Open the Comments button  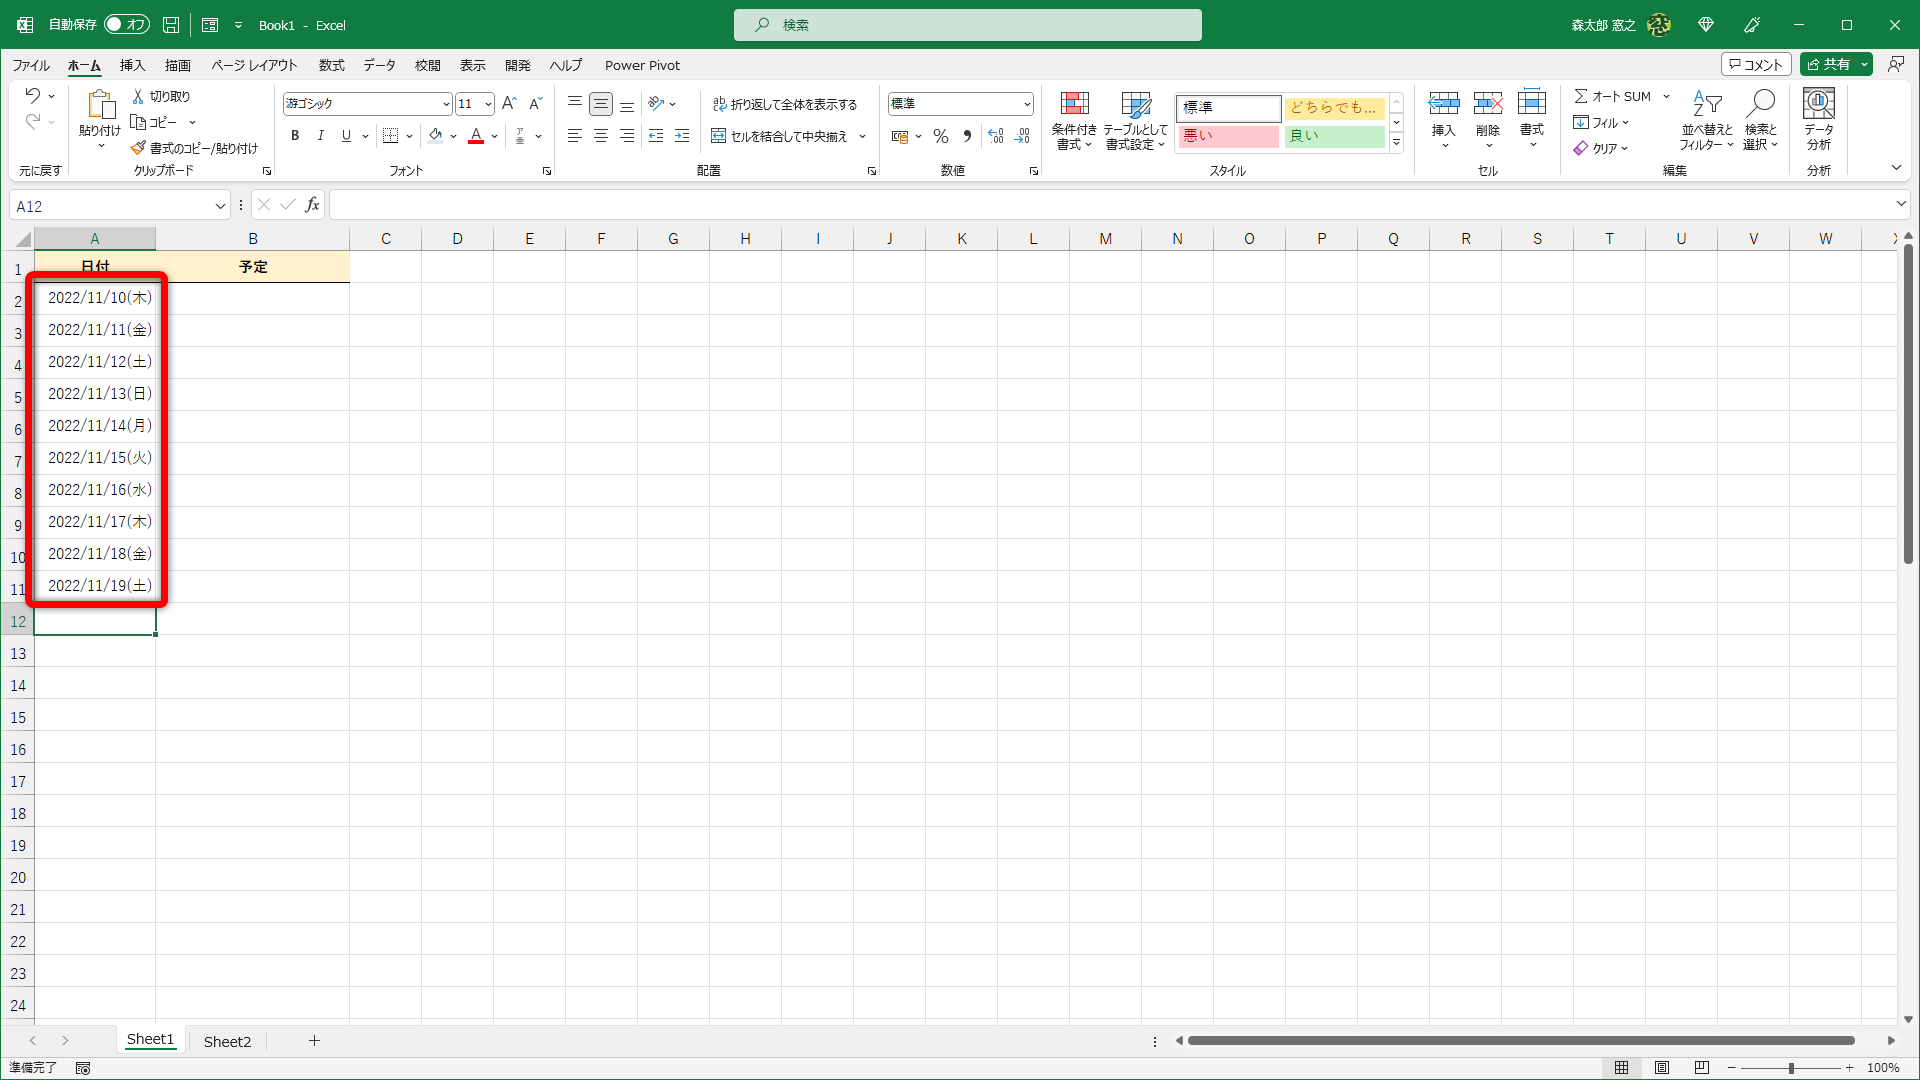1756,64
